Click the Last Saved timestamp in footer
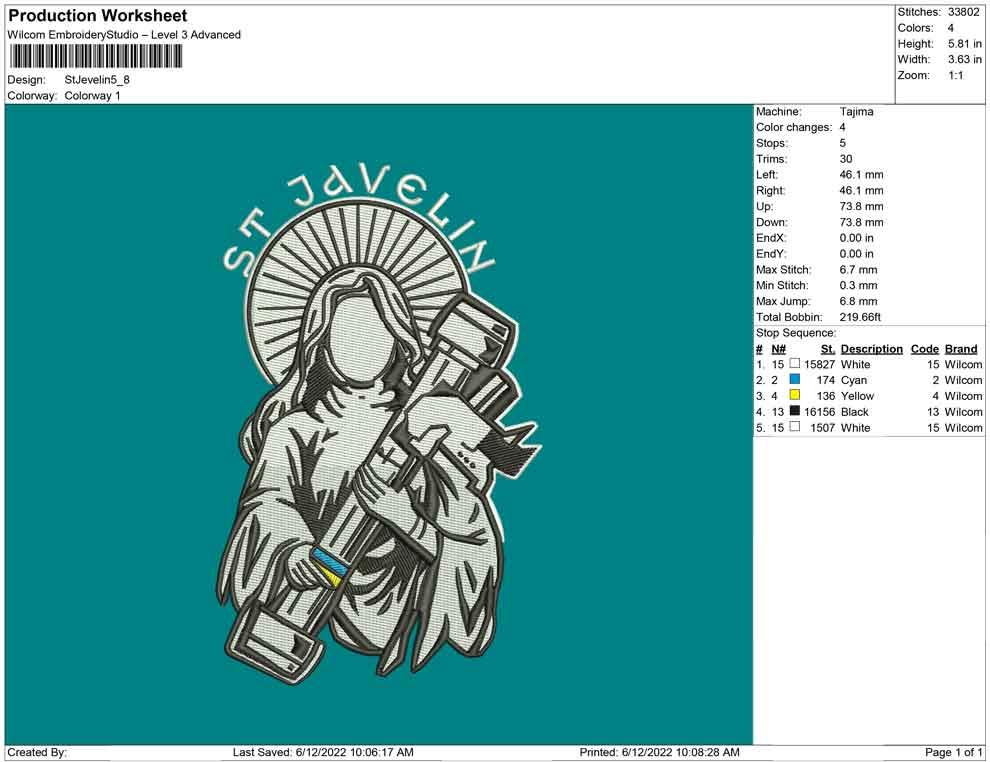The image size is (990, 762). tap(323, 752)
